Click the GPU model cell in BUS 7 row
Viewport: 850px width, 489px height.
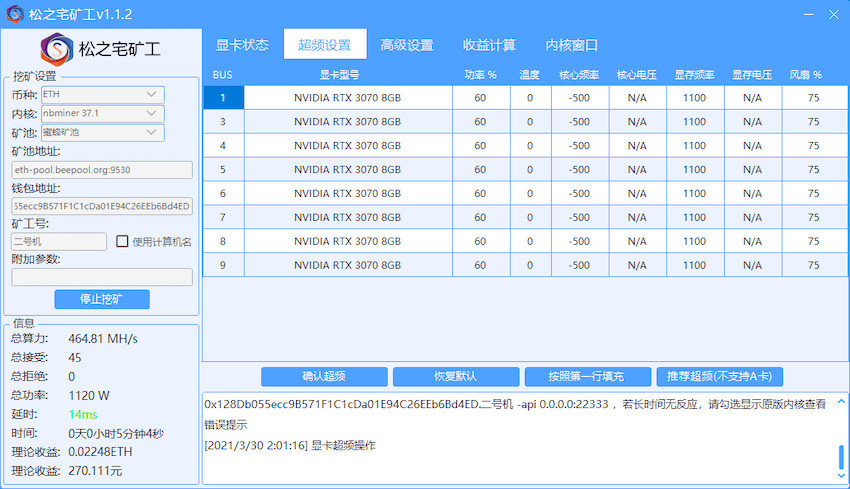click(347, 217)
